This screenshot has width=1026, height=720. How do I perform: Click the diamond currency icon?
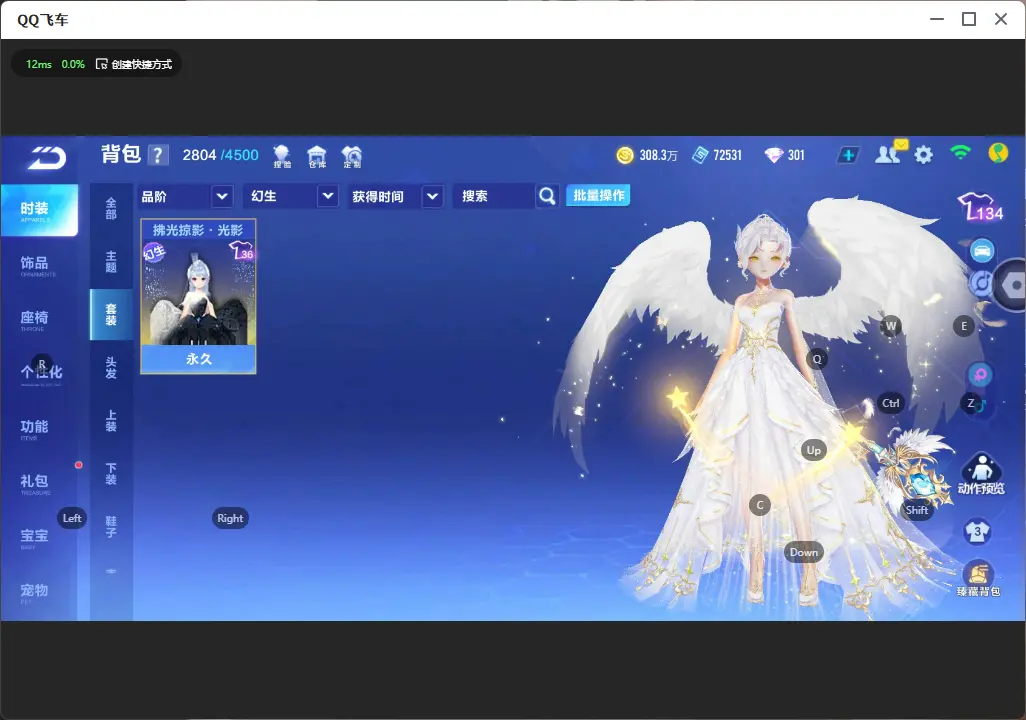[773, 155]
